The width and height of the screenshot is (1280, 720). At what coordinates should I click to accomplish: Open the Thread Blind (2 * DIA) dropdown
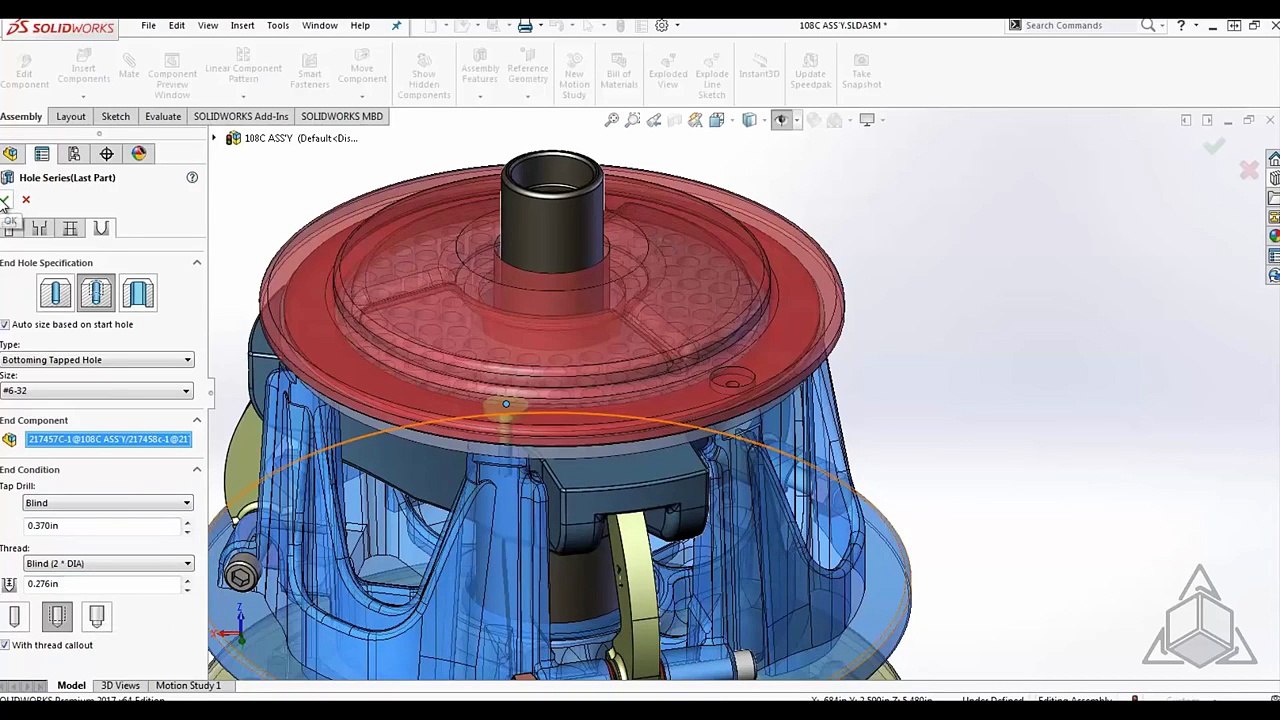(108, 564)
